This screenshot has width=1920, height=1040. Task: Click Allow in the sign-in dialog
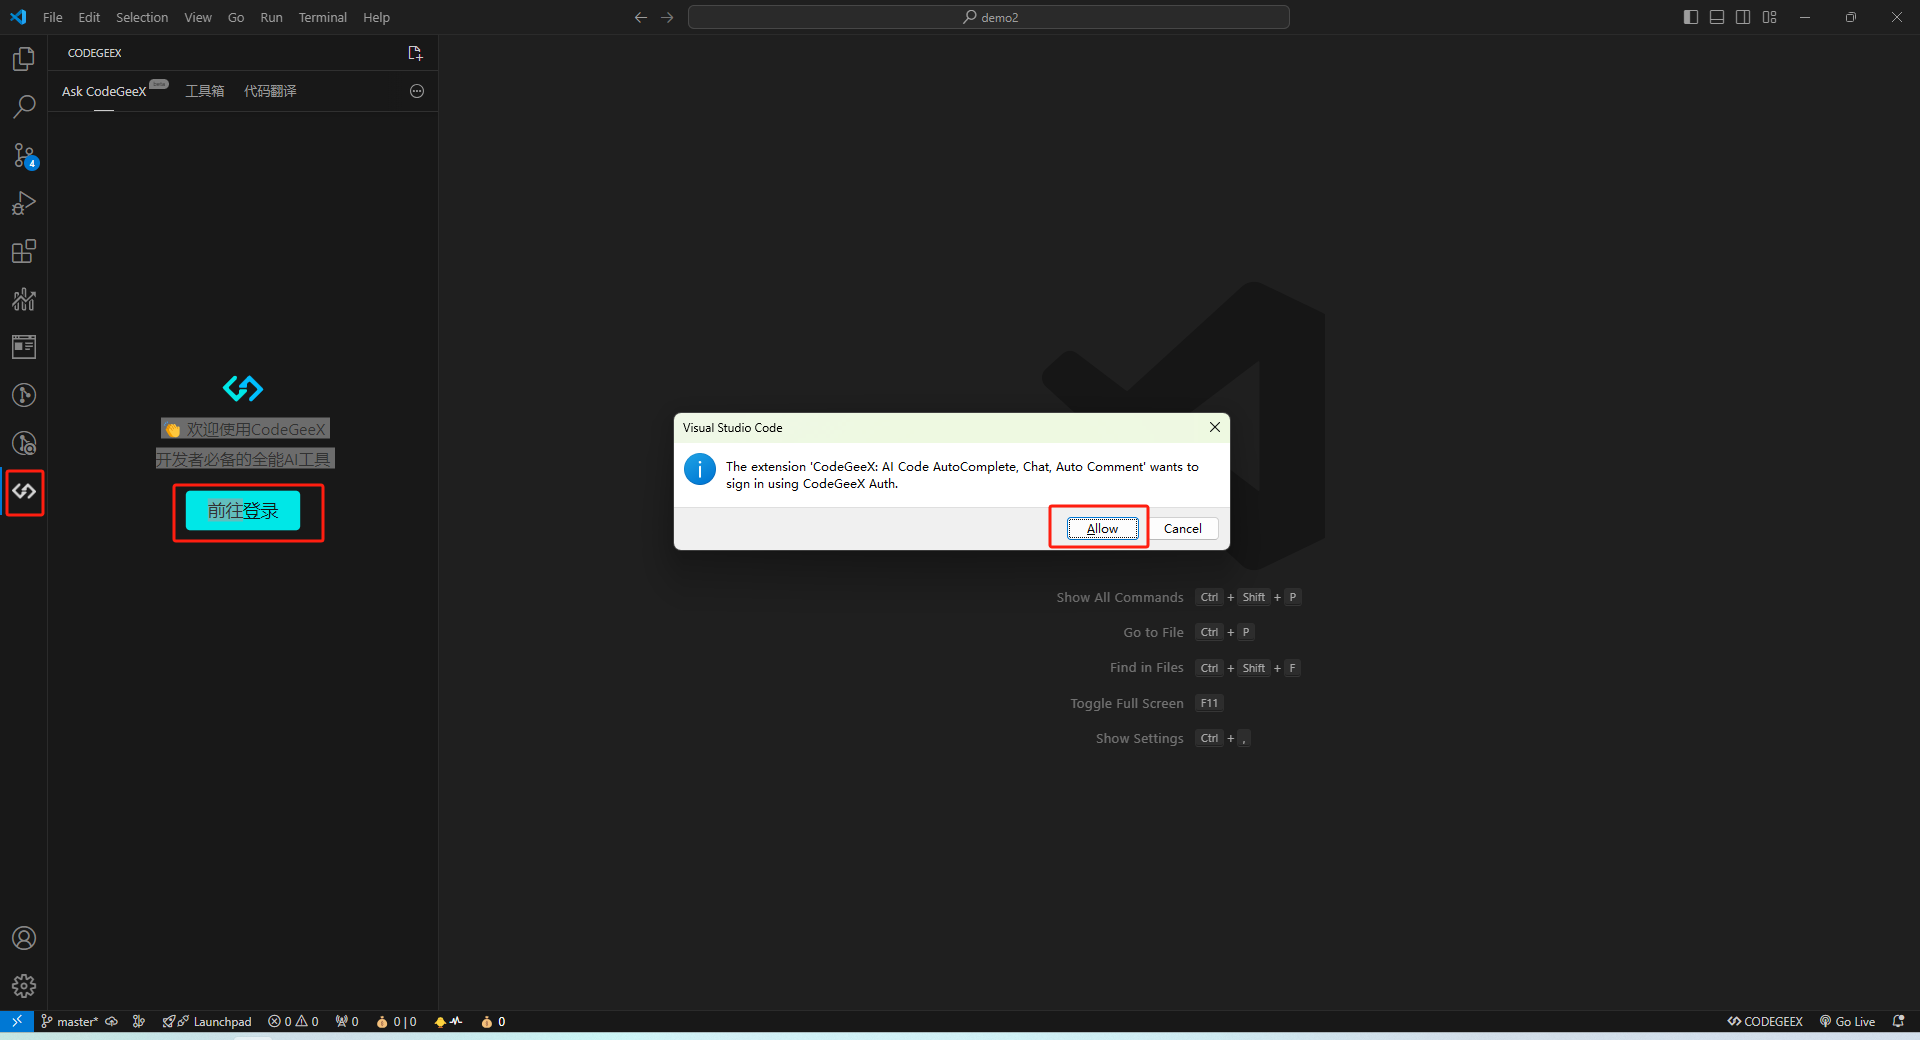click(1102, 529)
